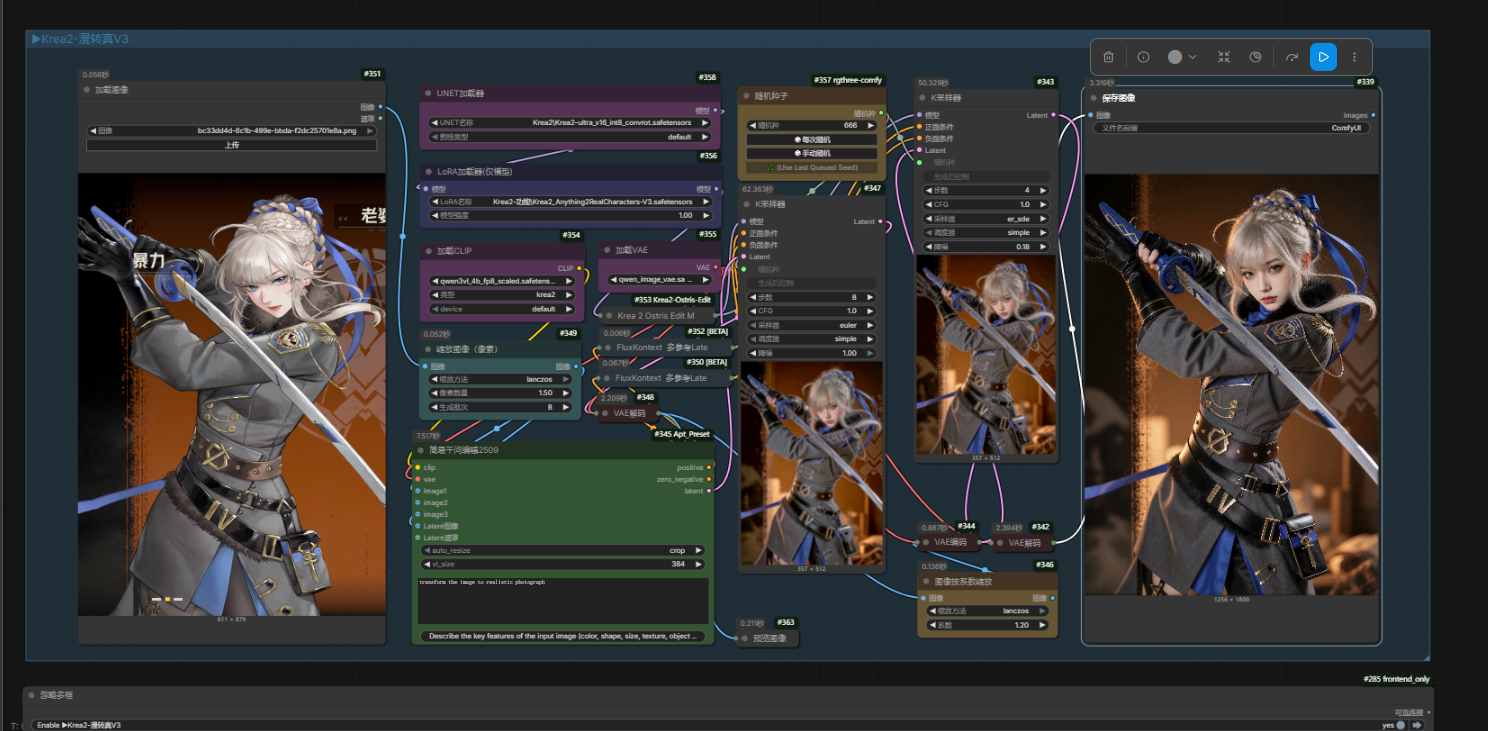Expand the color dropdown chevron in toolbox

pos(1193,57)
